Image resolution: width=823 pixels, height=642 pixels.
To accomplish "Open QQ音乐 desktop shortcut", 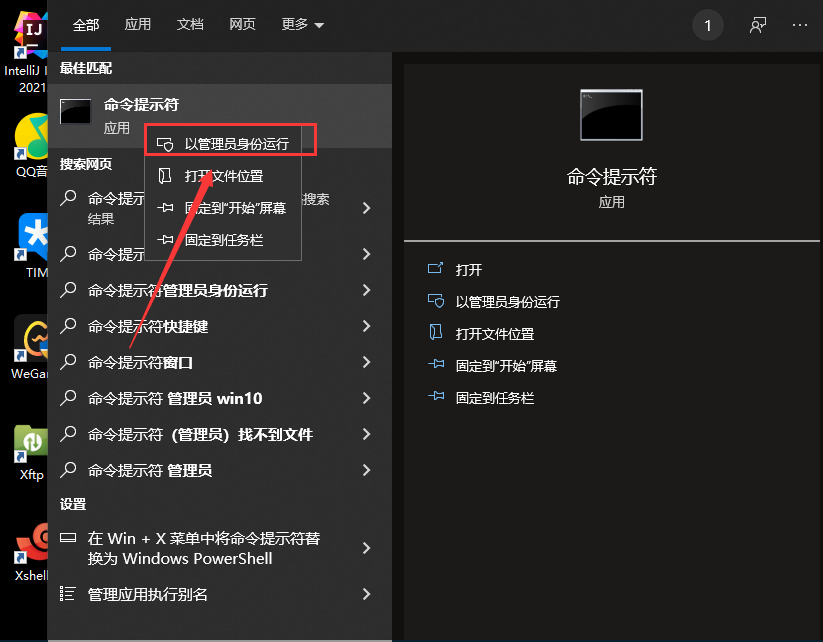I will (30, 146).
